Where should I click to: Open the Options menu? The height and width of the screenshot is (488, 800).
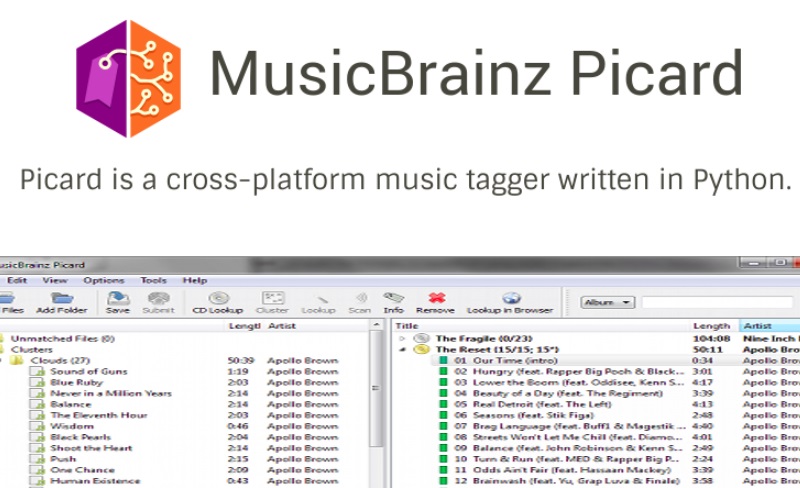click(104, 280)
